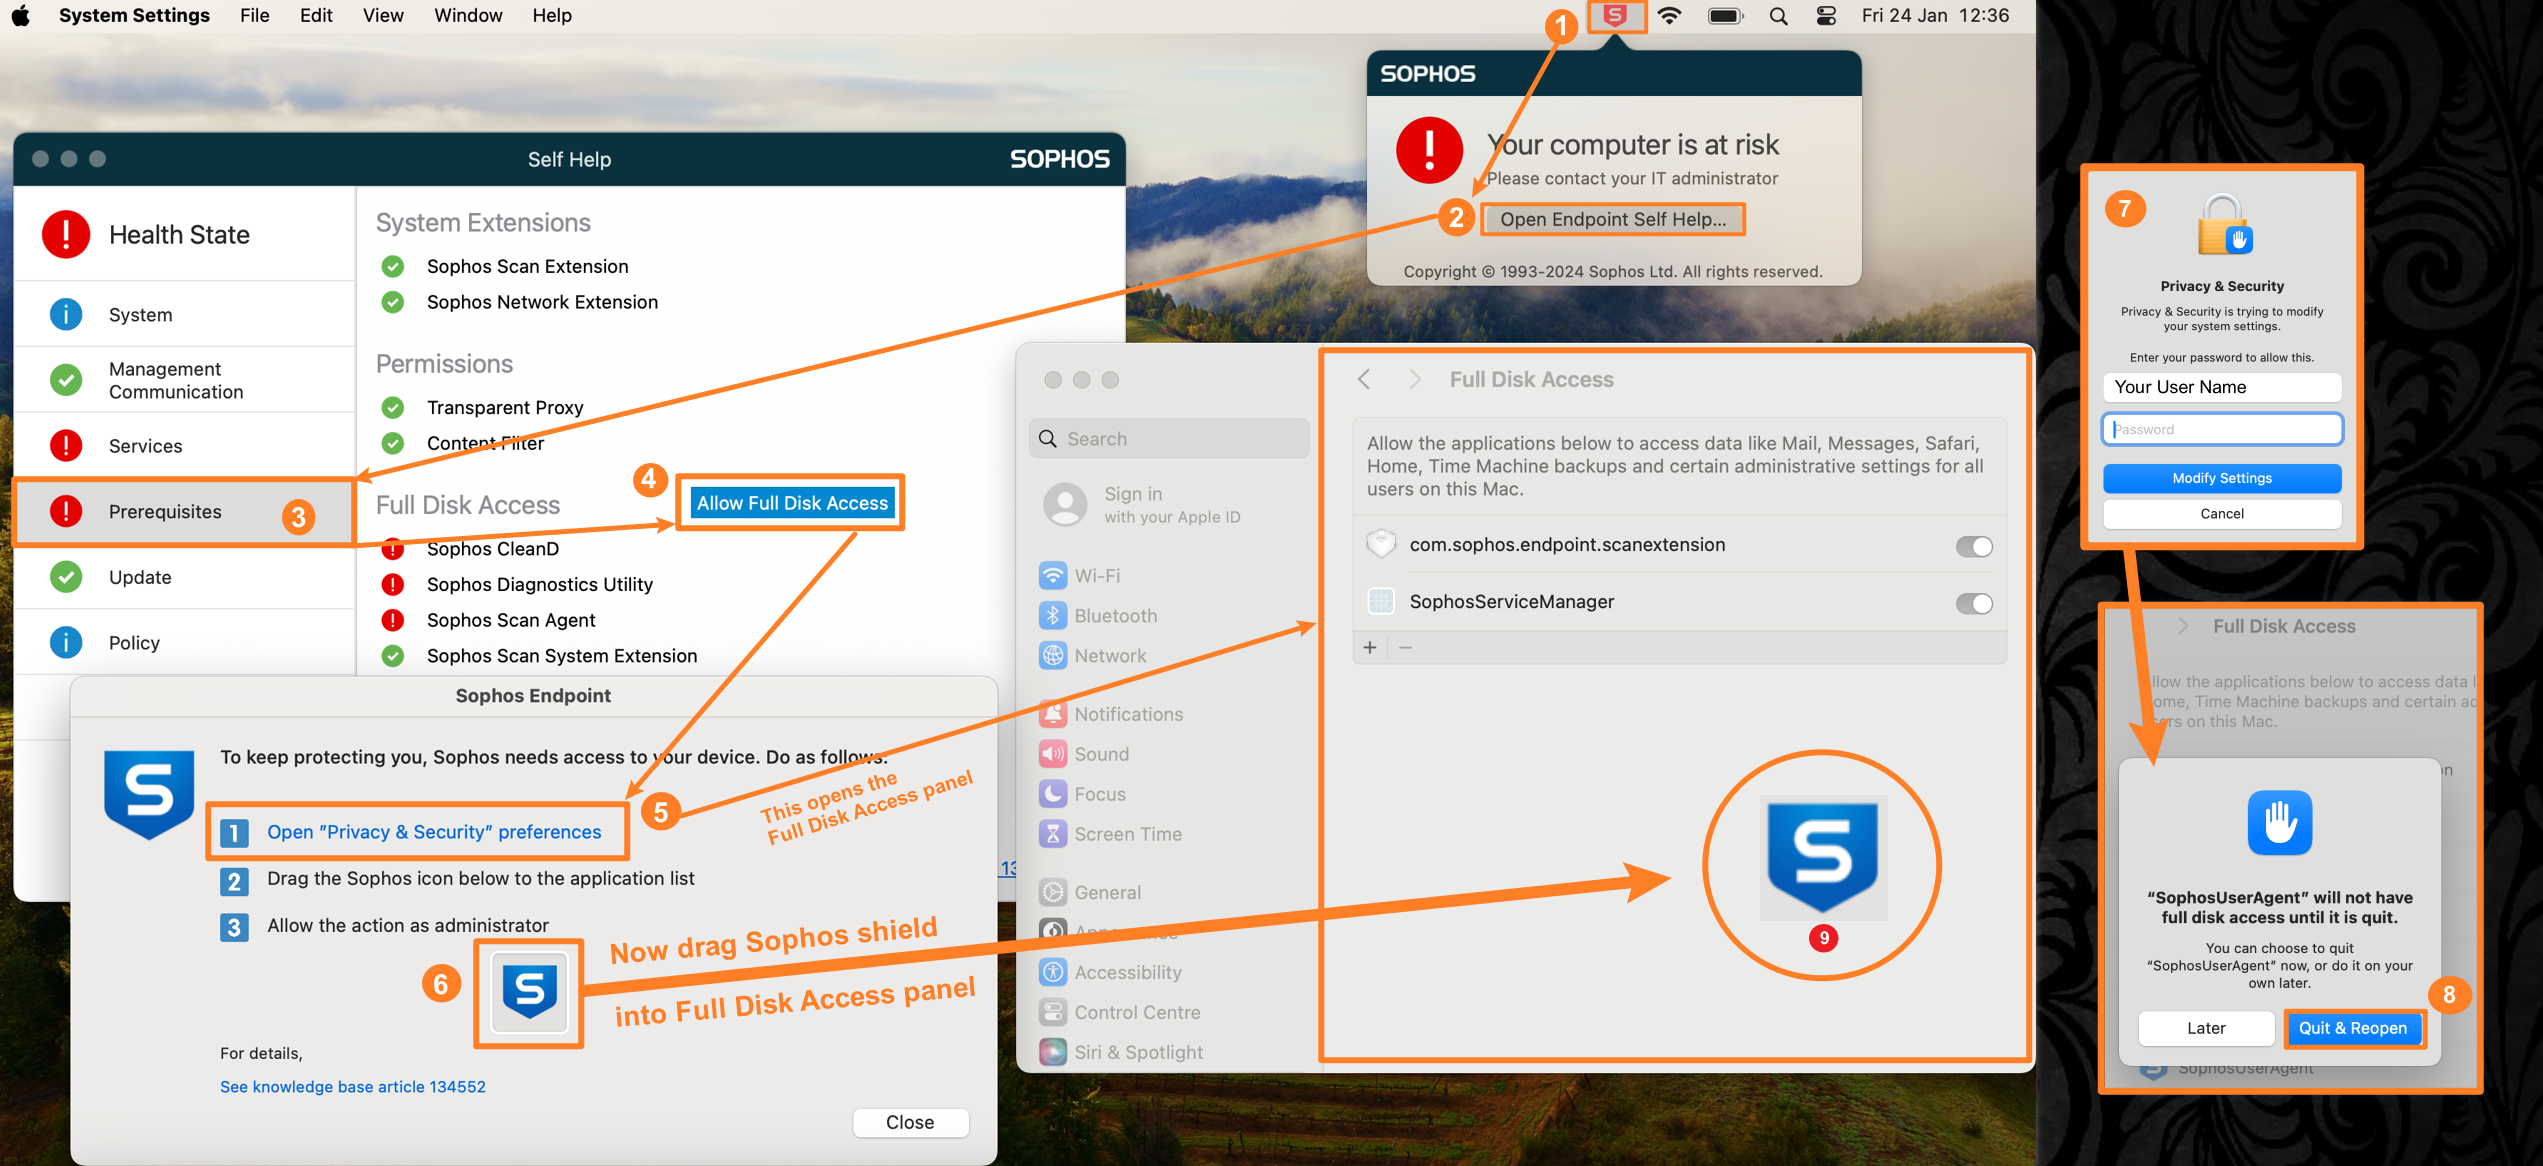Open Control Centre in System Settings sidebar
2543x1166 pixels.
1119,1012
